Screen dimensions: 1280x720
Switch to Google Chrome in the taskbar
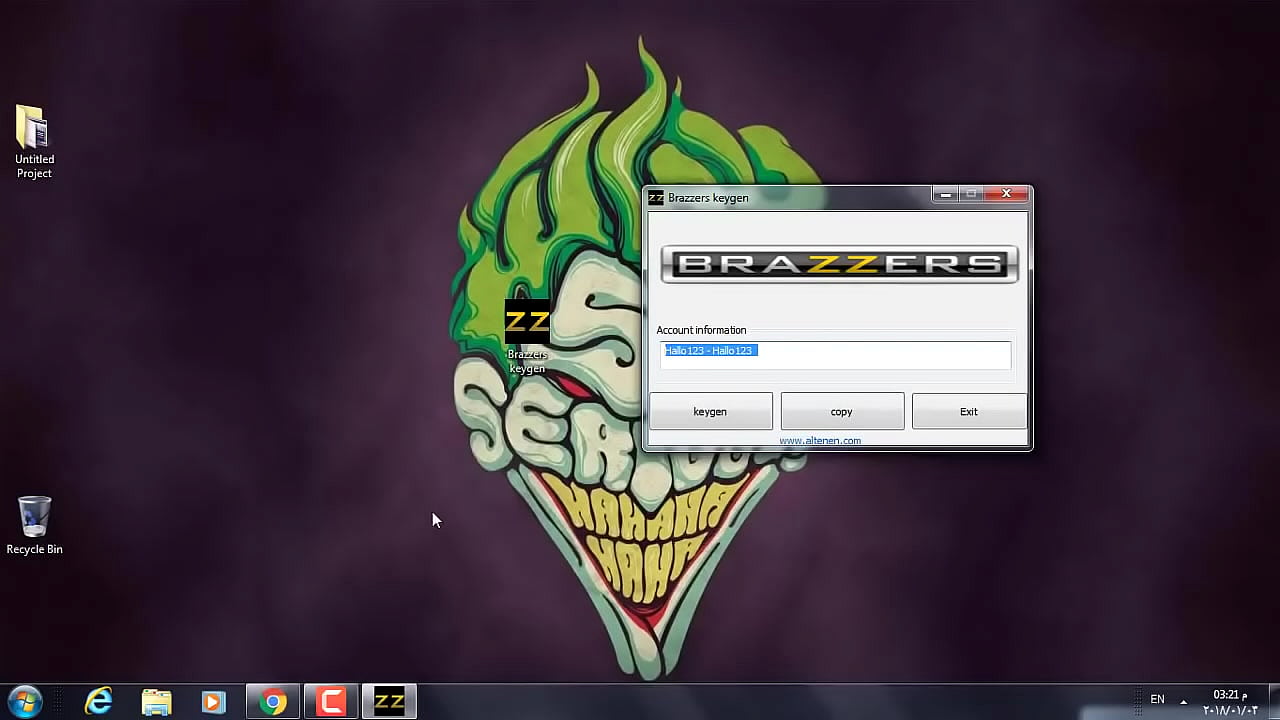(273, 702)
